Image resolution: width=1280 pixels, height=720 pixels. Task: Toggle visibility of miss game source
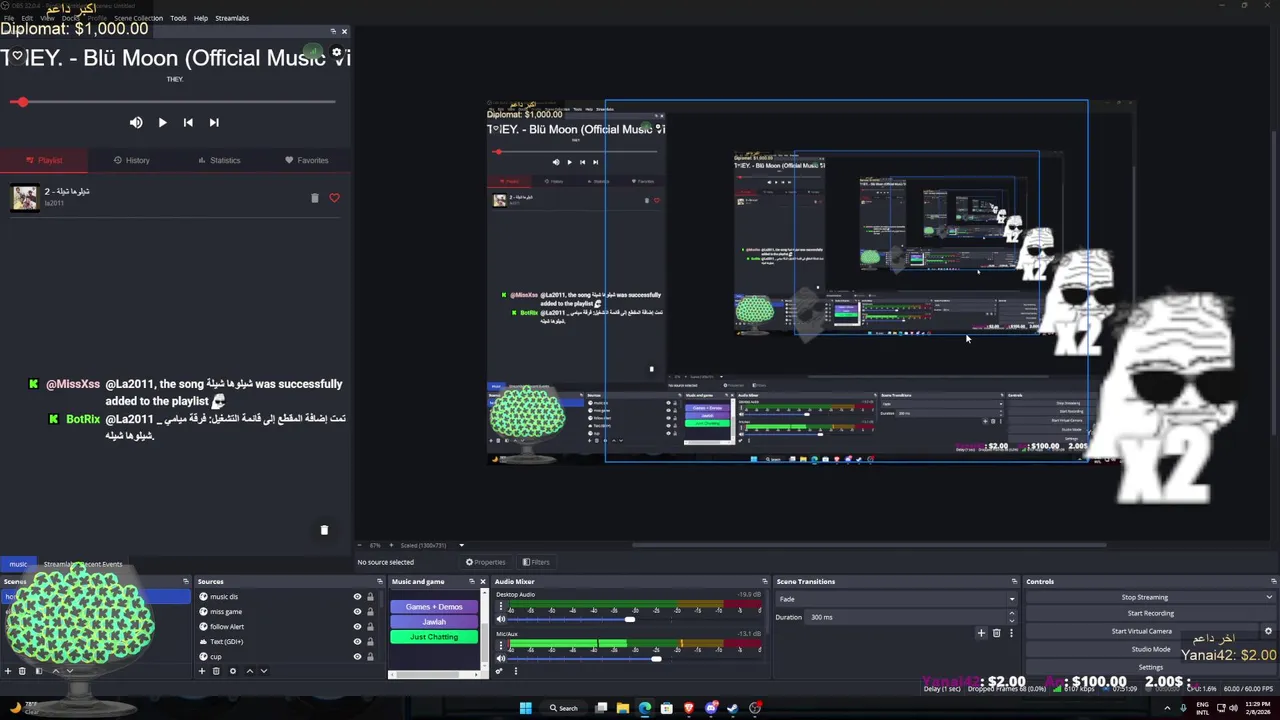tap(357, 612)
